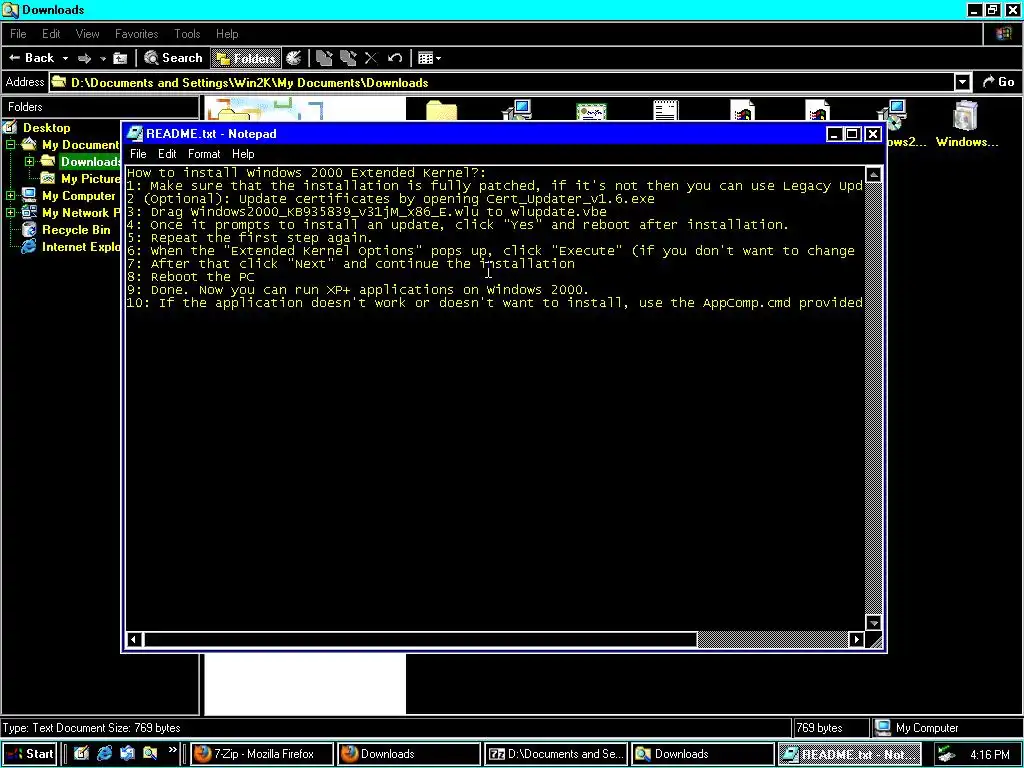Viewport: 1024px width, 768px height.
Task: Switch to Firefox Downloads taskbar button
Action: coord(408,754)
